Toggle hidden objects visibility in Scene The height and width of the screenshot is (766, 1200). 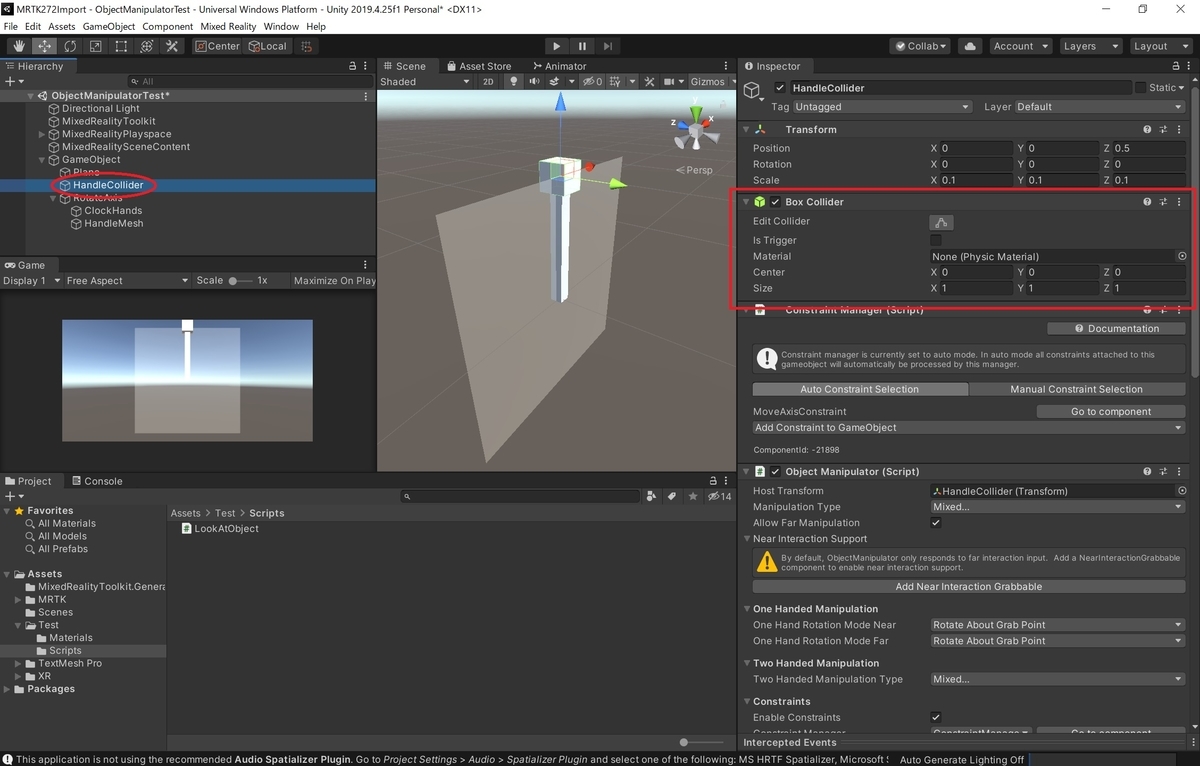coord(592,82)
